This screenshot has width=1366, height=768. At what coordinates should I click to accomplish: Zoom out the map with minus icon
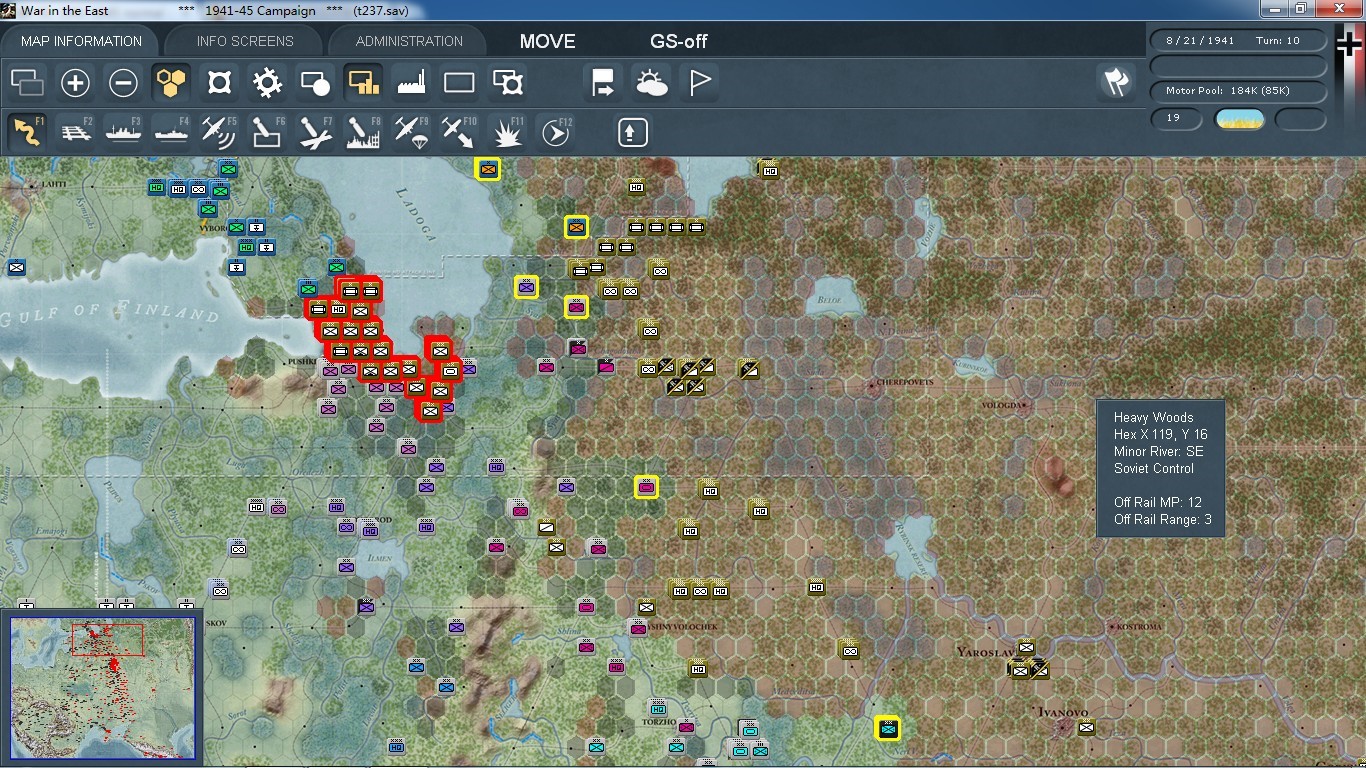[x=123, y=83]
